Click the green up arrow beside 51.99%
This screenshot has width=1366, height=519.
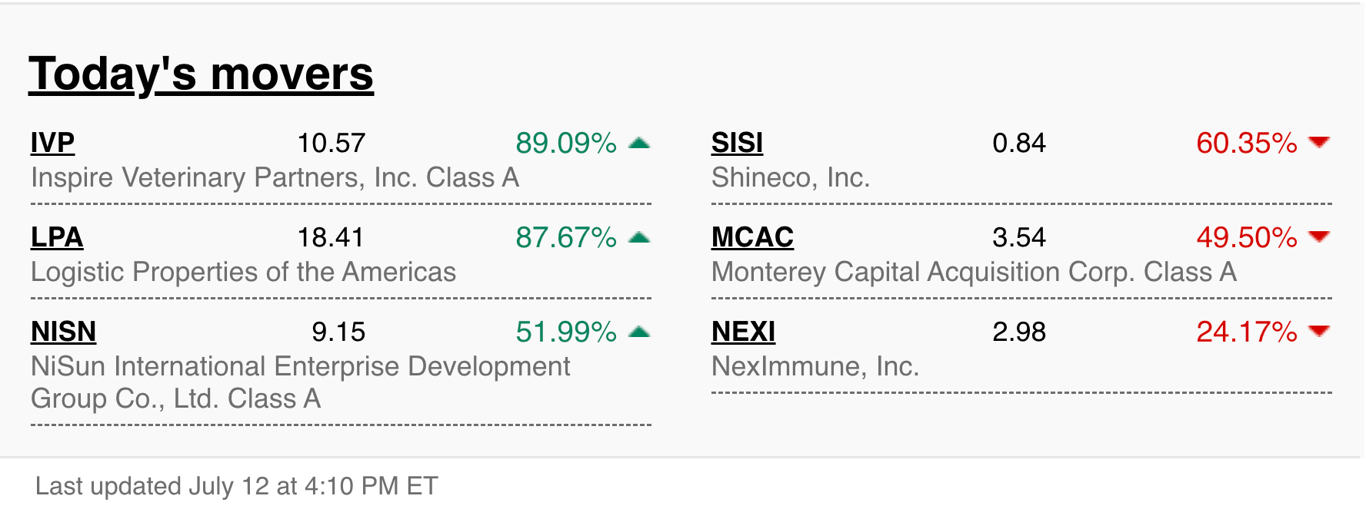click(x=639, y=331)
